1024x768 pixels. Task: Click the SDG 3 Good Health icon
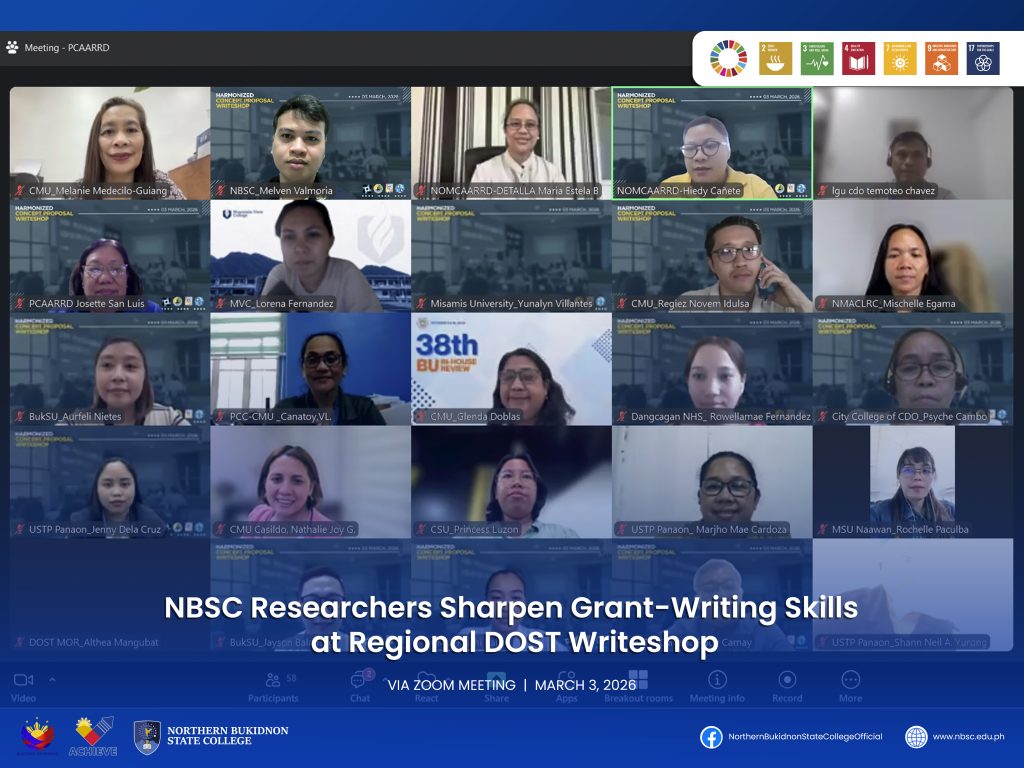(x=817, y=58)
